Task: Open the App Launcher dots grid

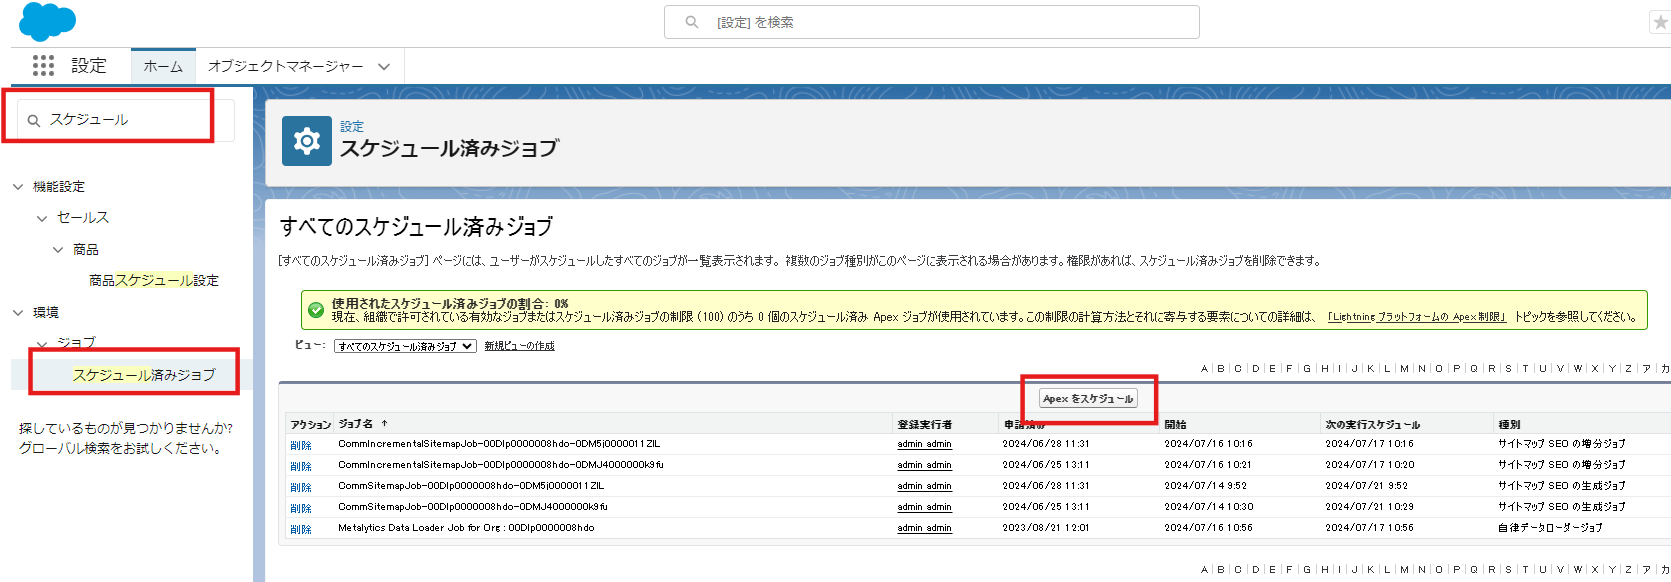Action: [x=43, y=66]
